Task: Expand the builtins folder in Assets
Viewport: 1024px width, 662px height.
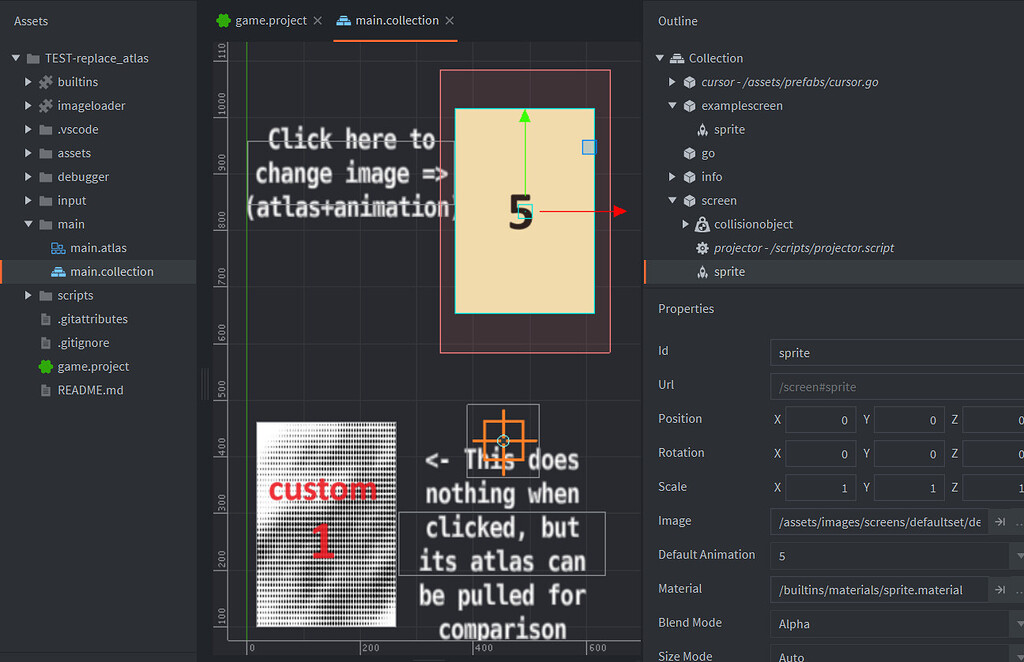Action: click(x=26, y=81)
